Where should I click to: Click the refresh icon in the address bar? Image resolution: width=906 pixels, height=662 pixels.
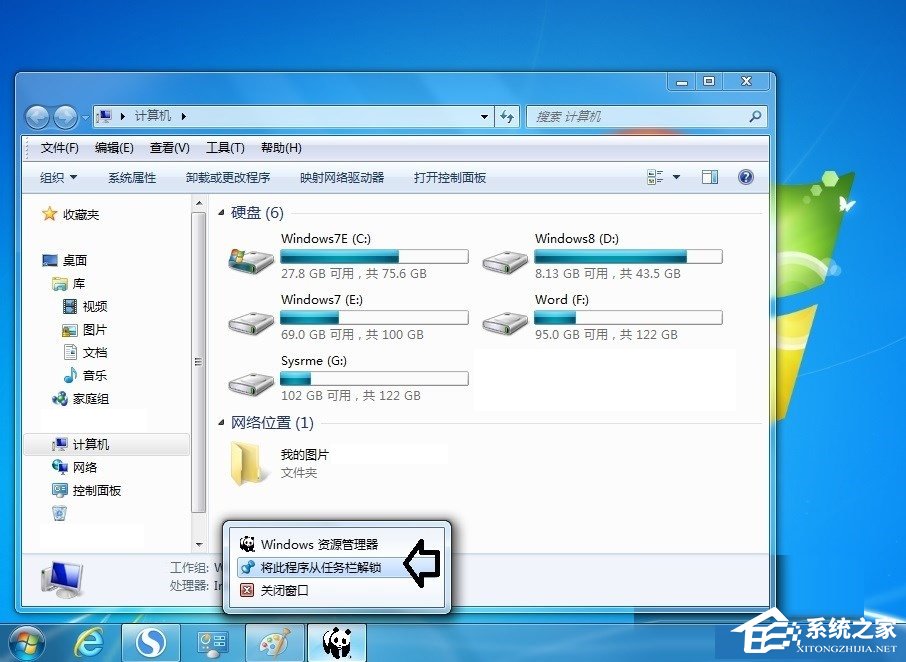507,116
